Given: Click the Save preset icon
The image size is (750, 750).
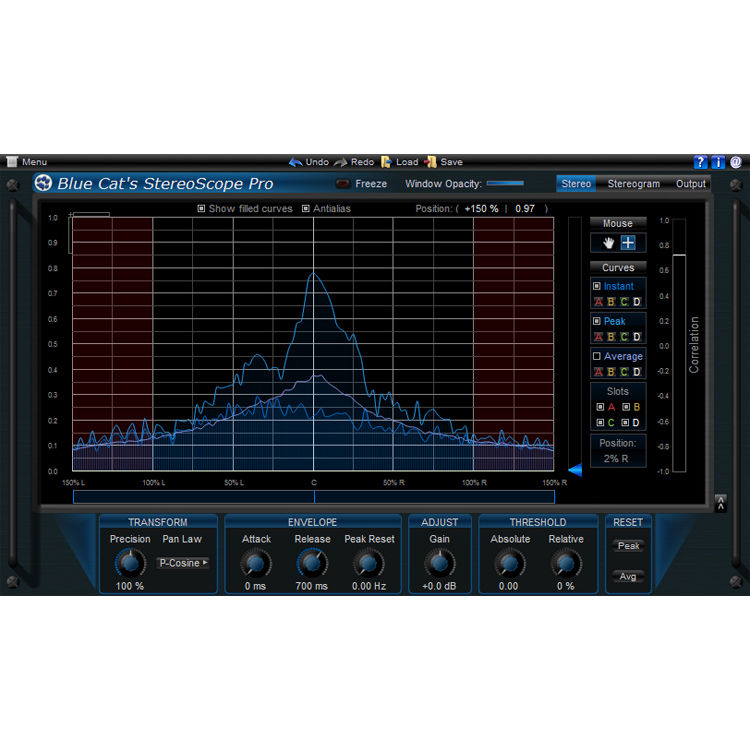Looking at the screenshot, I should [430, 162].
